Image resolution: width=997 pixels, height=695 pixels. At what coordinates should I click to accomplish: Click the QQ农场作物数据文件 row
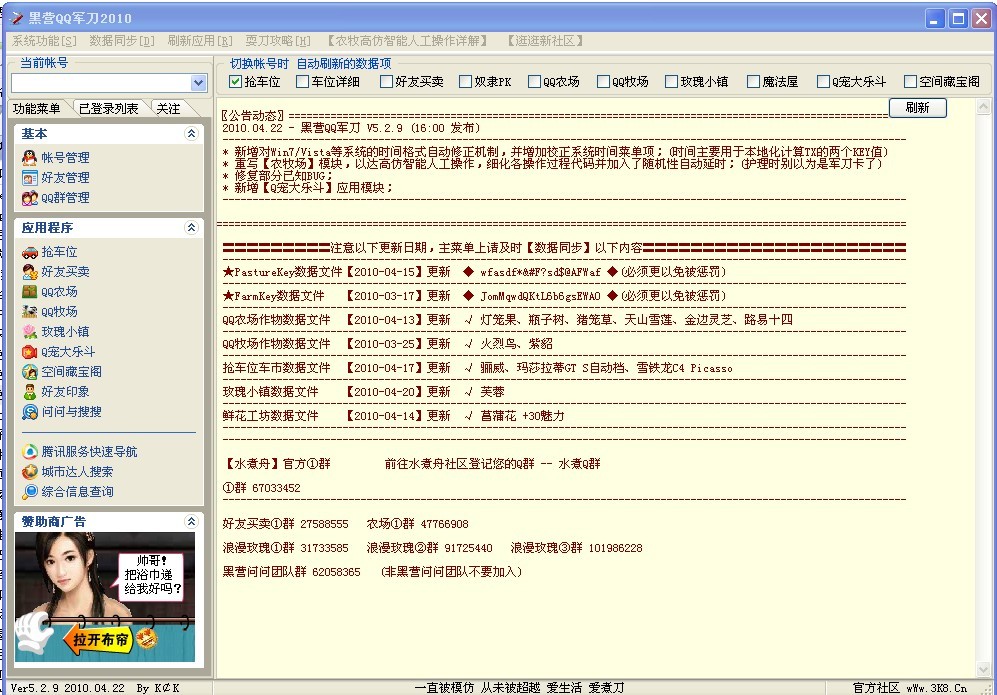[x=507, y=320]
